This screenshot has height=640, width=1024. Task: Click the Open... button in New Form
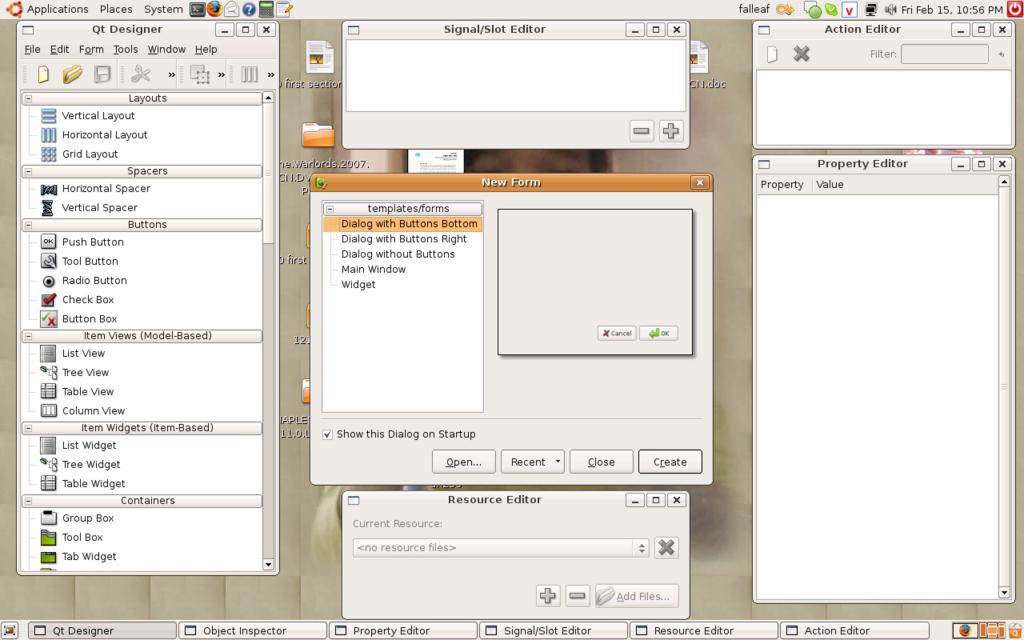coord(464,462)
